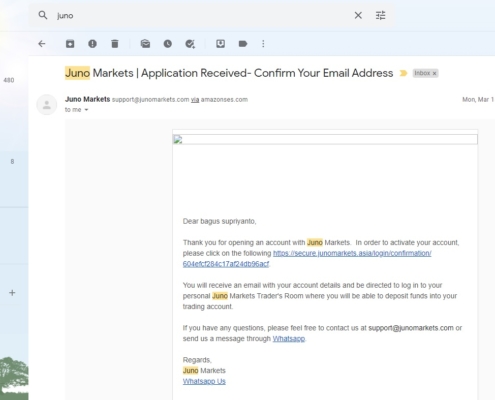This screenshot has height=400, width=495.
Task: Clear the search with the X icon
Action: (358, 15)
